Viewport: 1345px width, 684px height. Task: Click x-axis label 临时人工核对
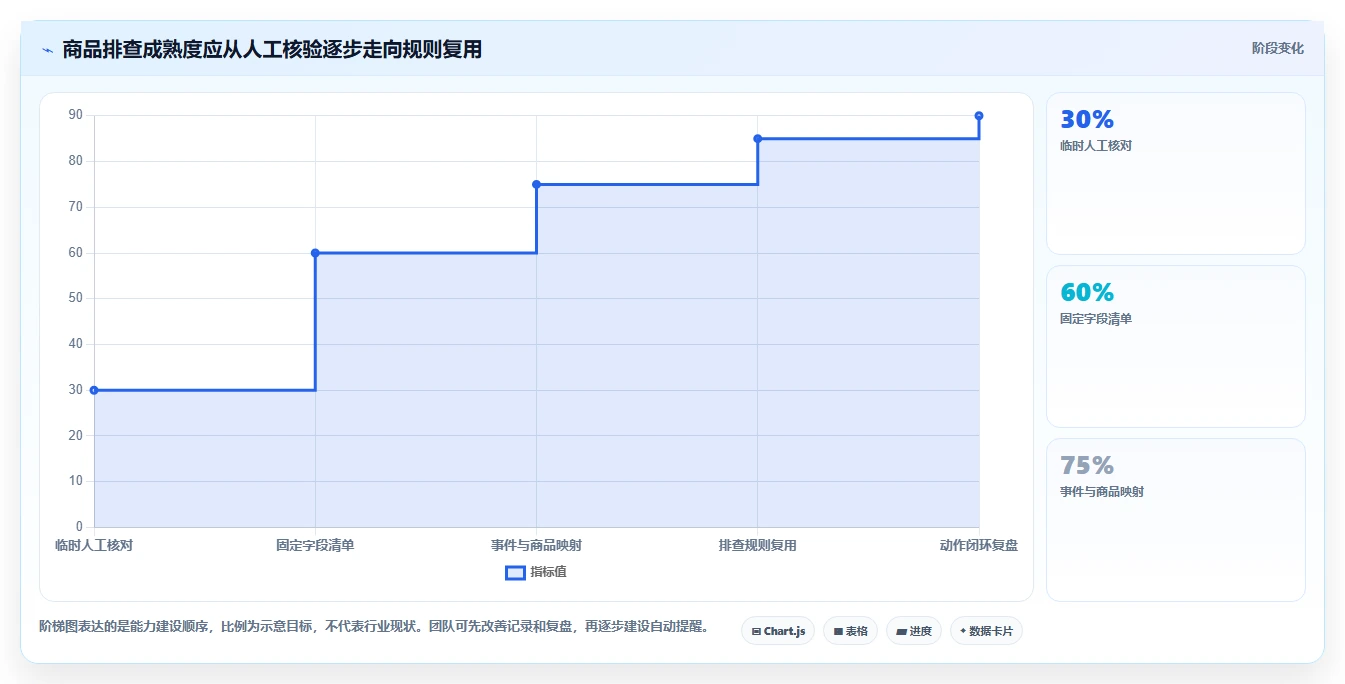94,546
